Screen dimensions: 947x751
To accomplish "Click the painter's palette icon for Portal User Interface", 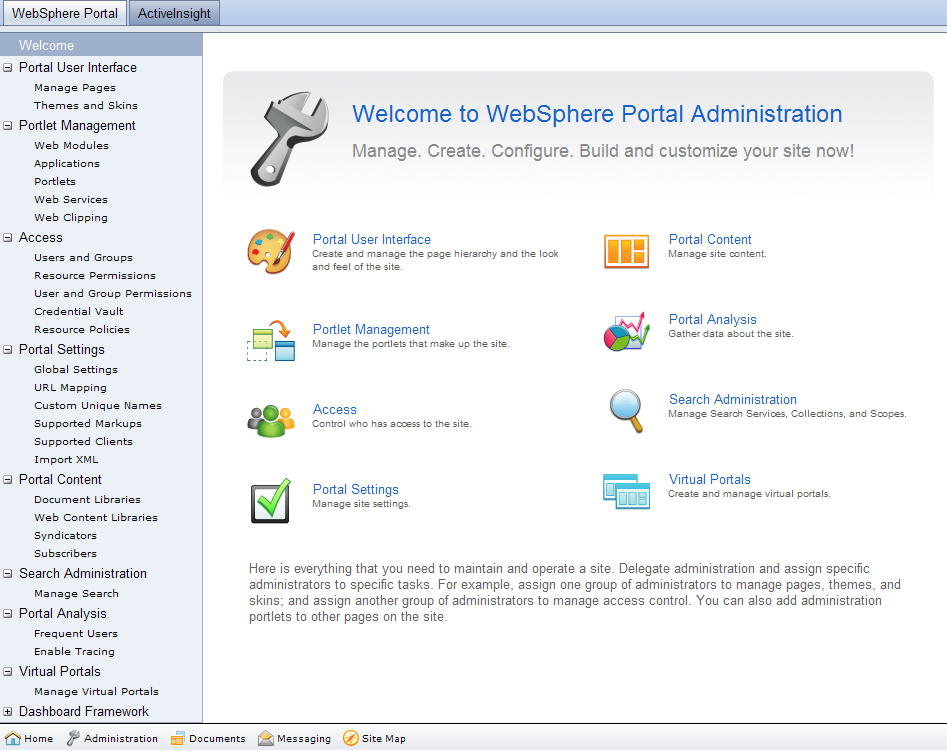I will point(271,251).
